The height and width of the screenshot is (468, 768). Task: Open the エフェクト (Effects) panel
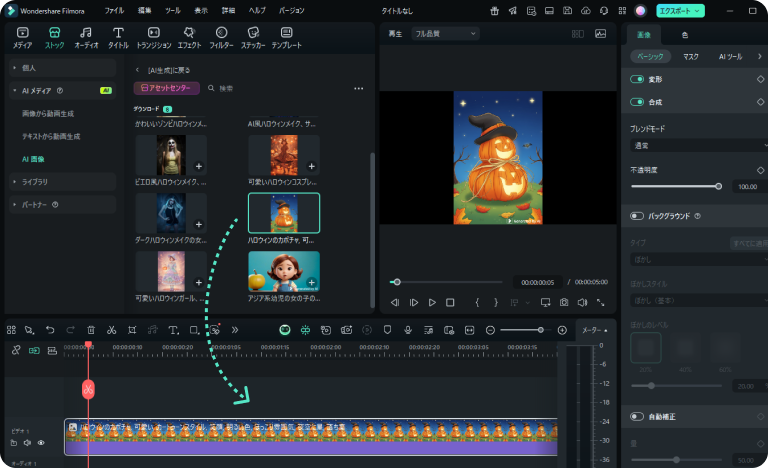point(189,37)
